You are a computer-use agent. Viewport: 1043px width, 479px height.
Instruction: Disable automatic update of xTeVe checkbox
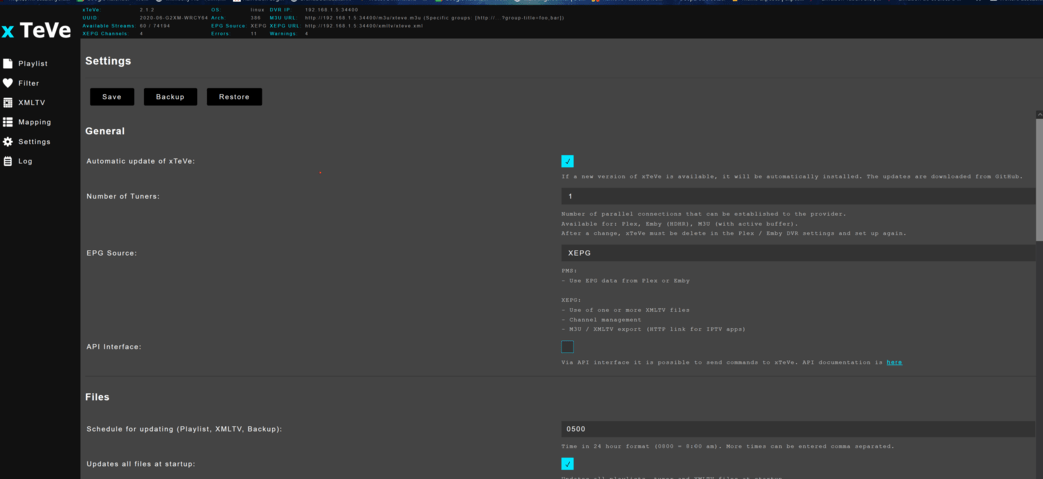(567, 161)
